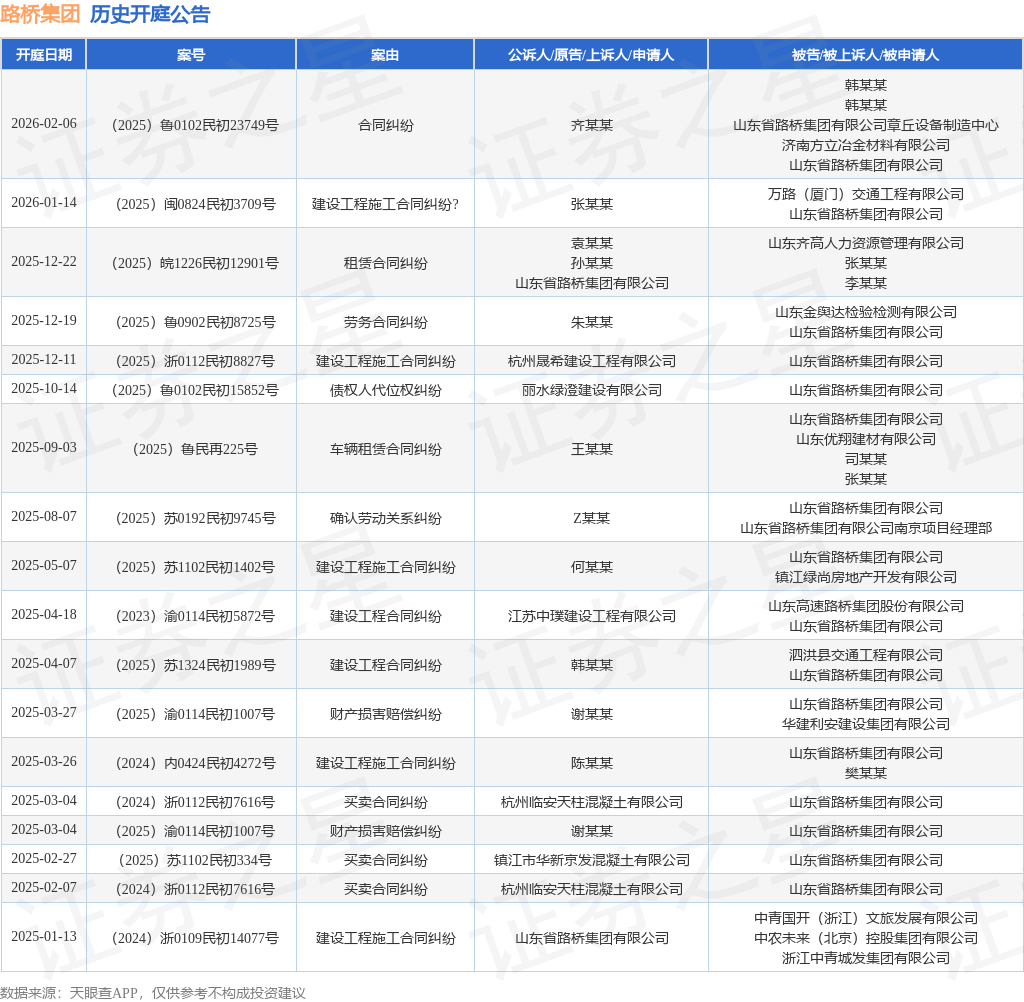Click 镇江绿尚房地产开发有限公司

(x=865, y=577)
